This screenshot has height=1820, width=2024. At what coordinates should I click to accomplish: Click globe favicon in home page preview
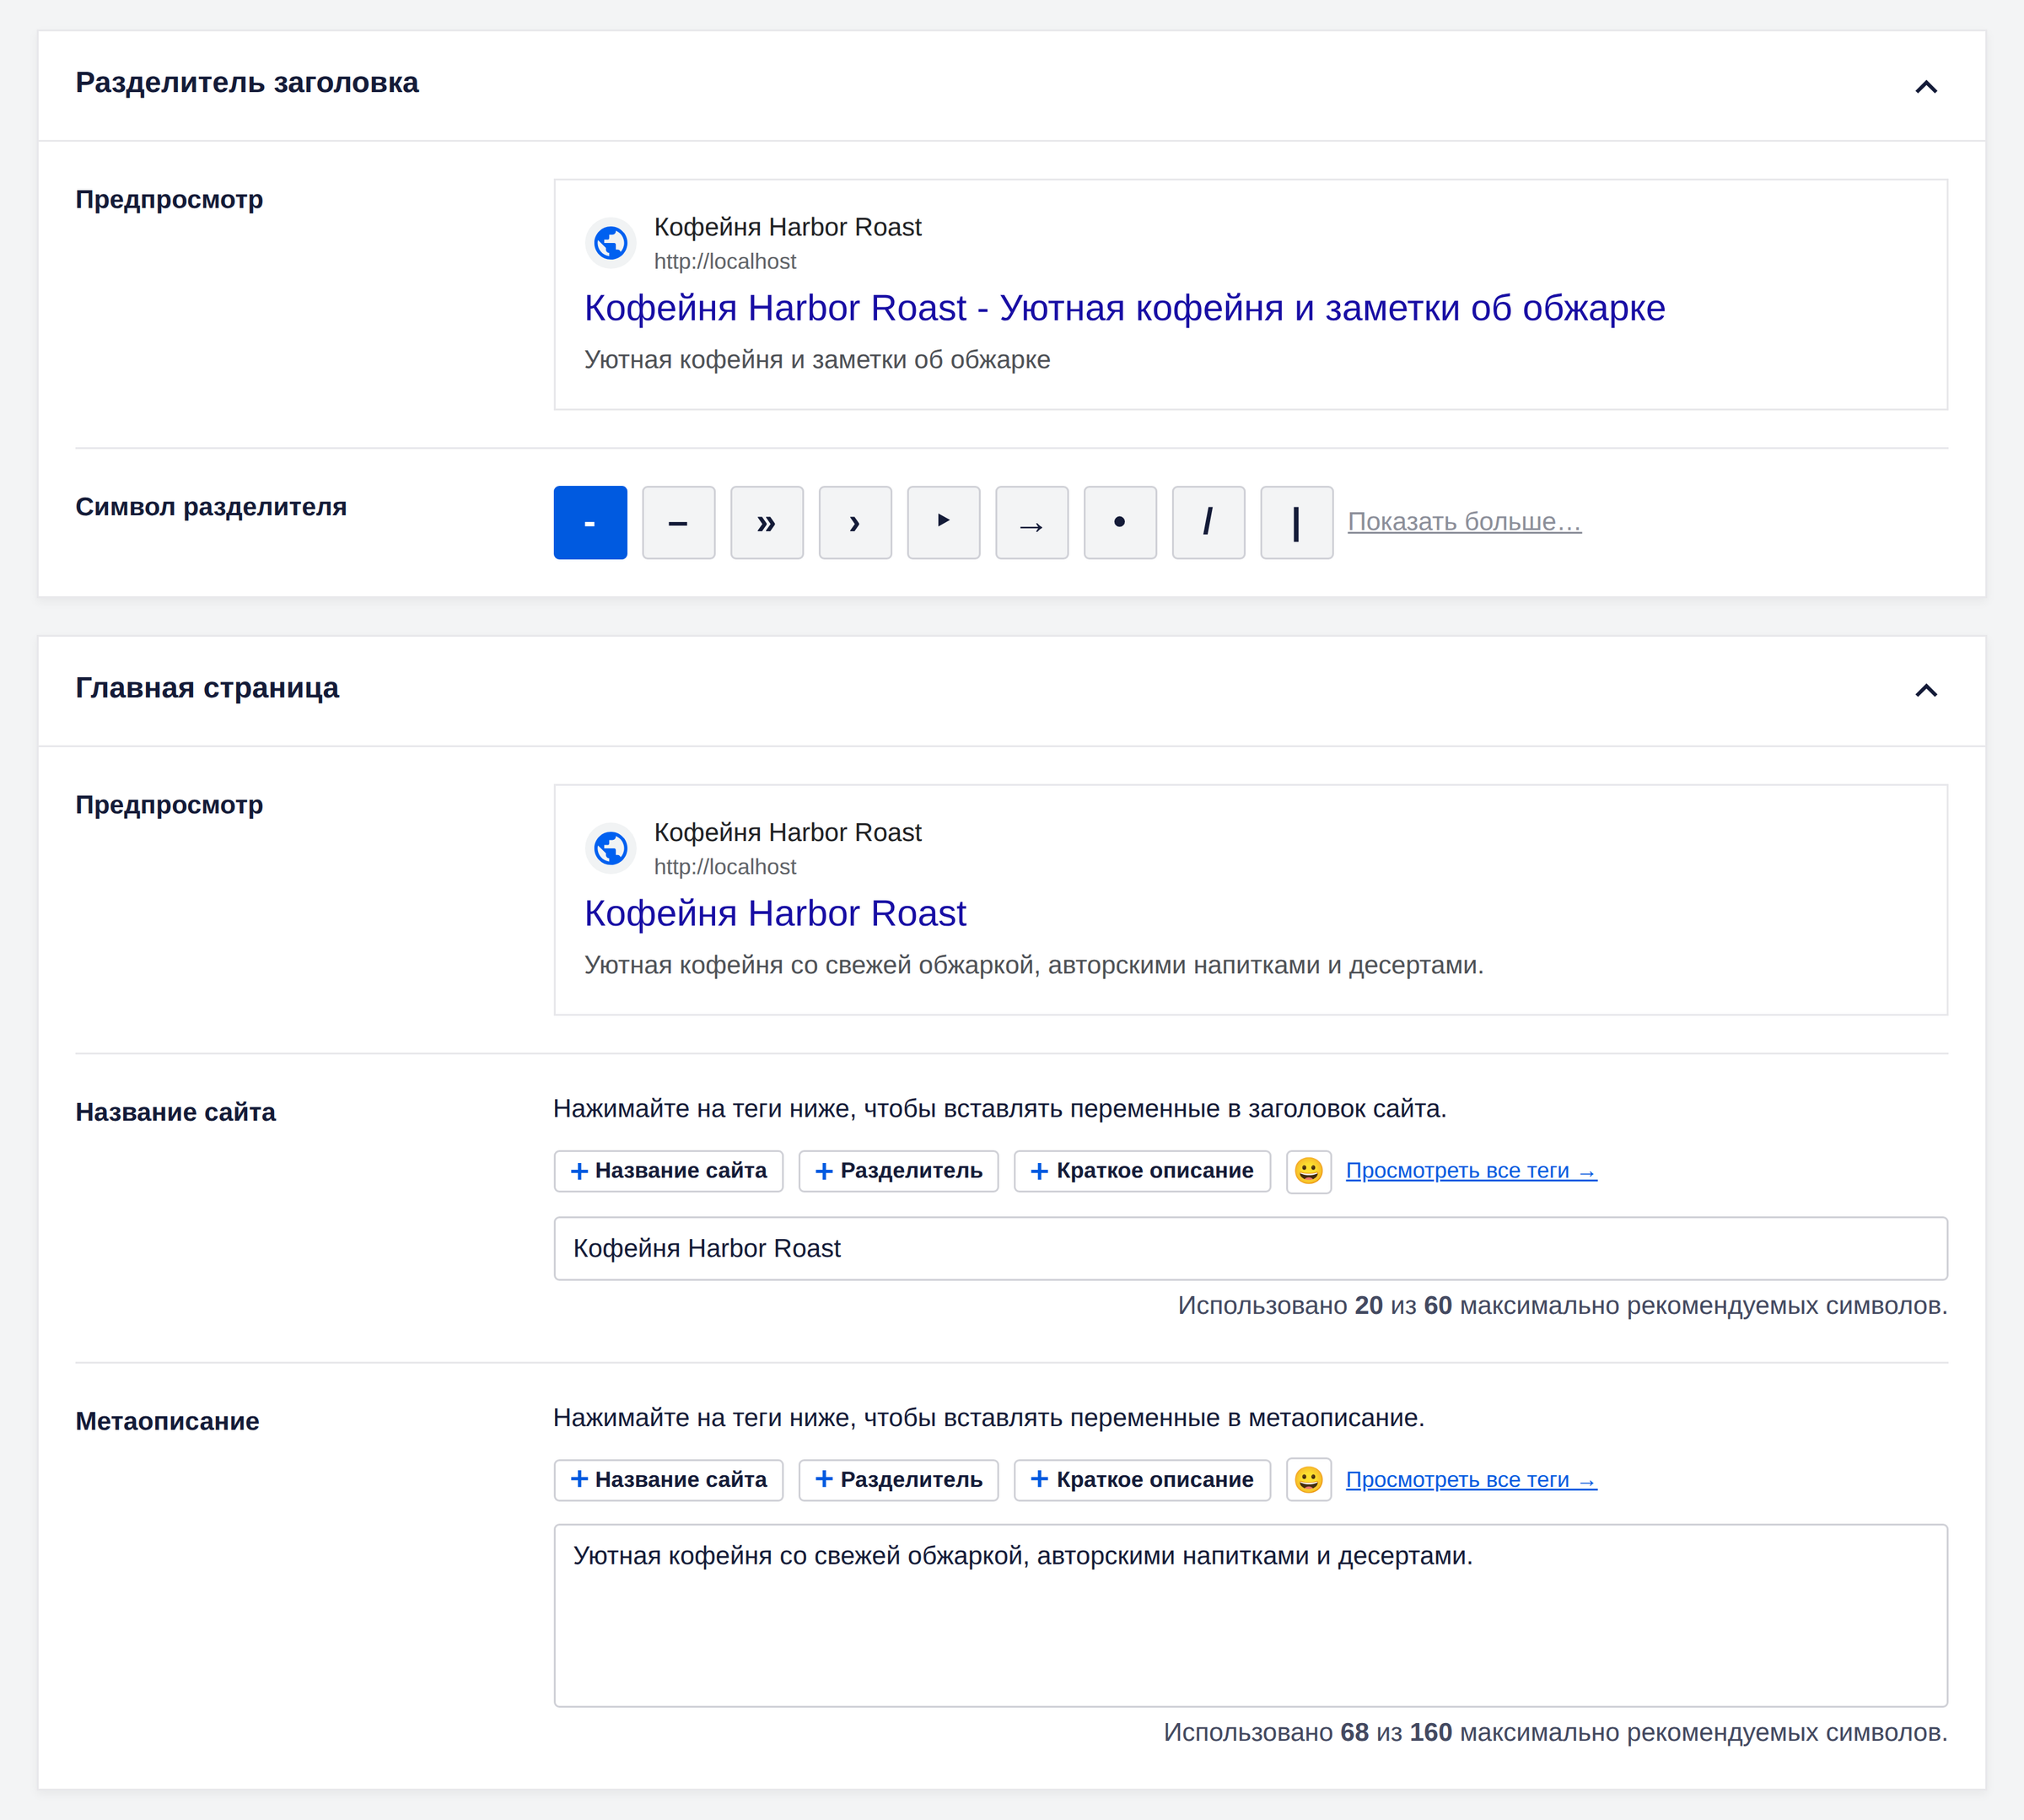(x=611, y=848)
